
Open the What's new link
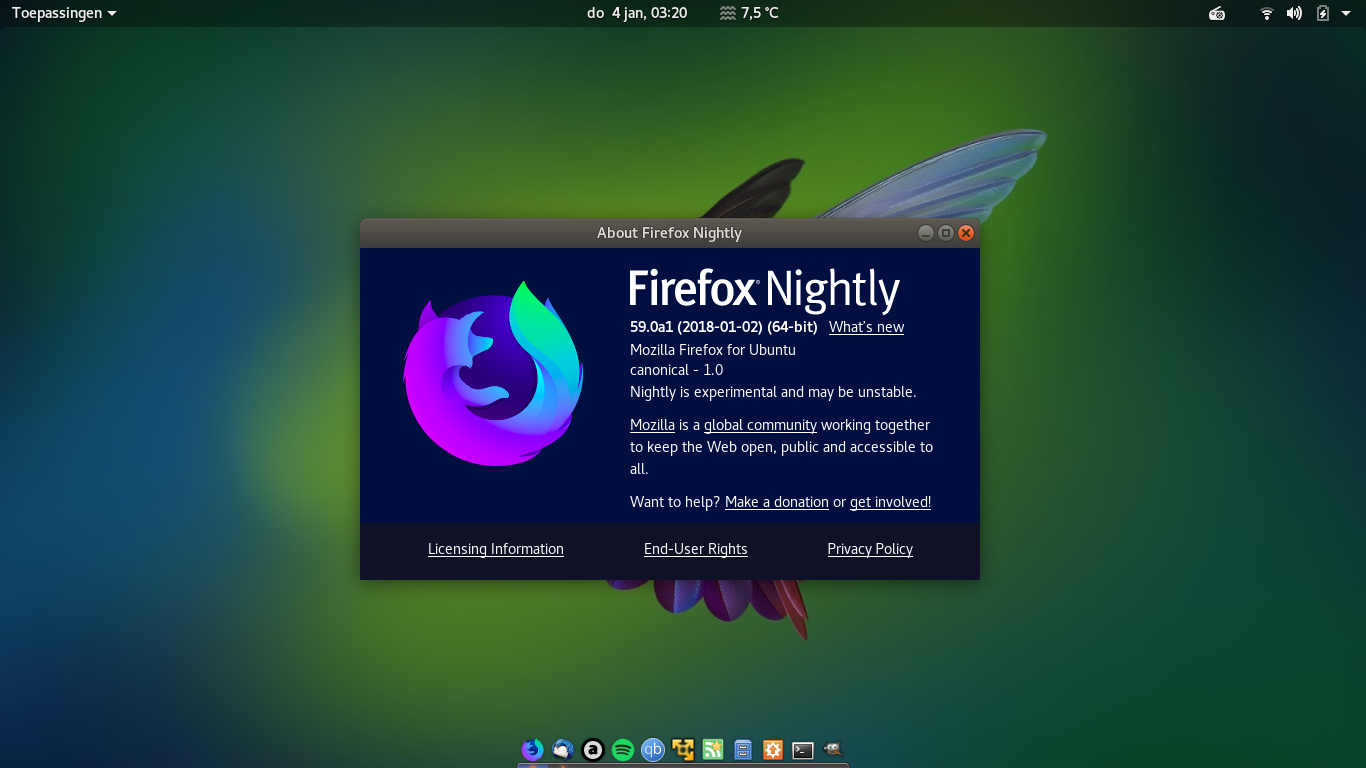click(x=866, y=327)
